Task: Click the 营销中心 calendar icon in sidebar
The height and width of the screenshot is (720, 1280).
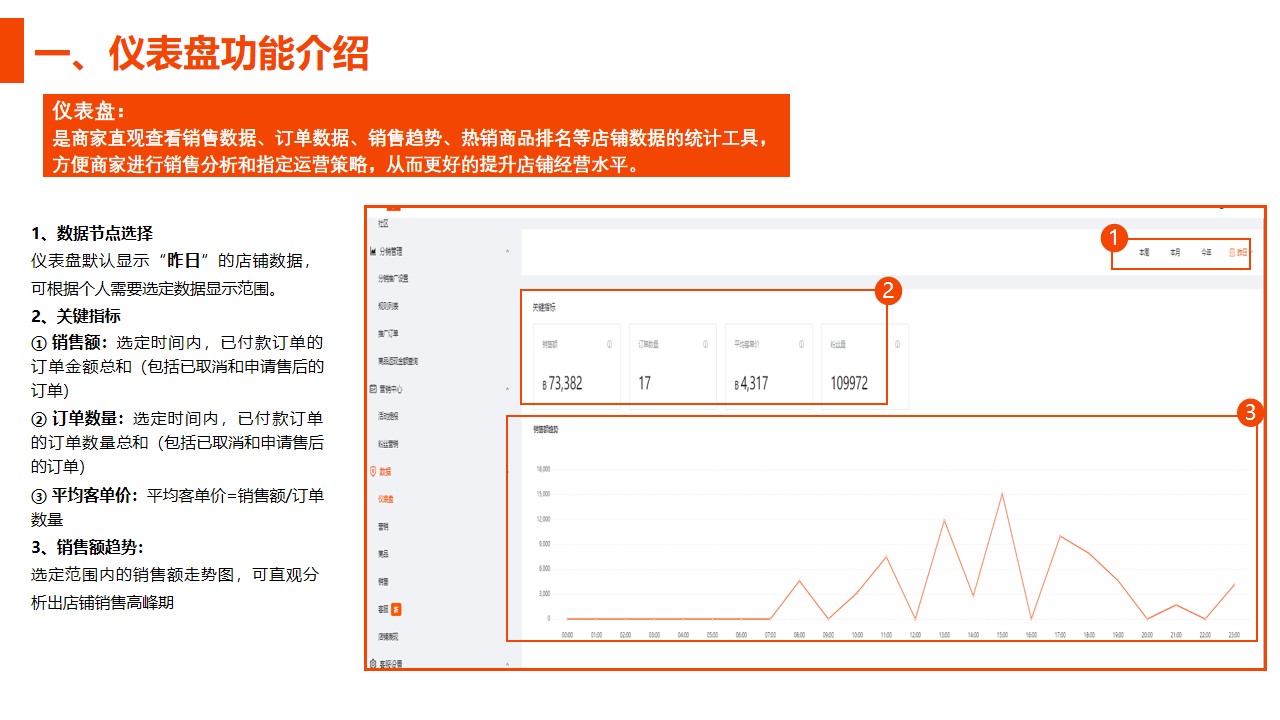Action: [x=373, y=388]
